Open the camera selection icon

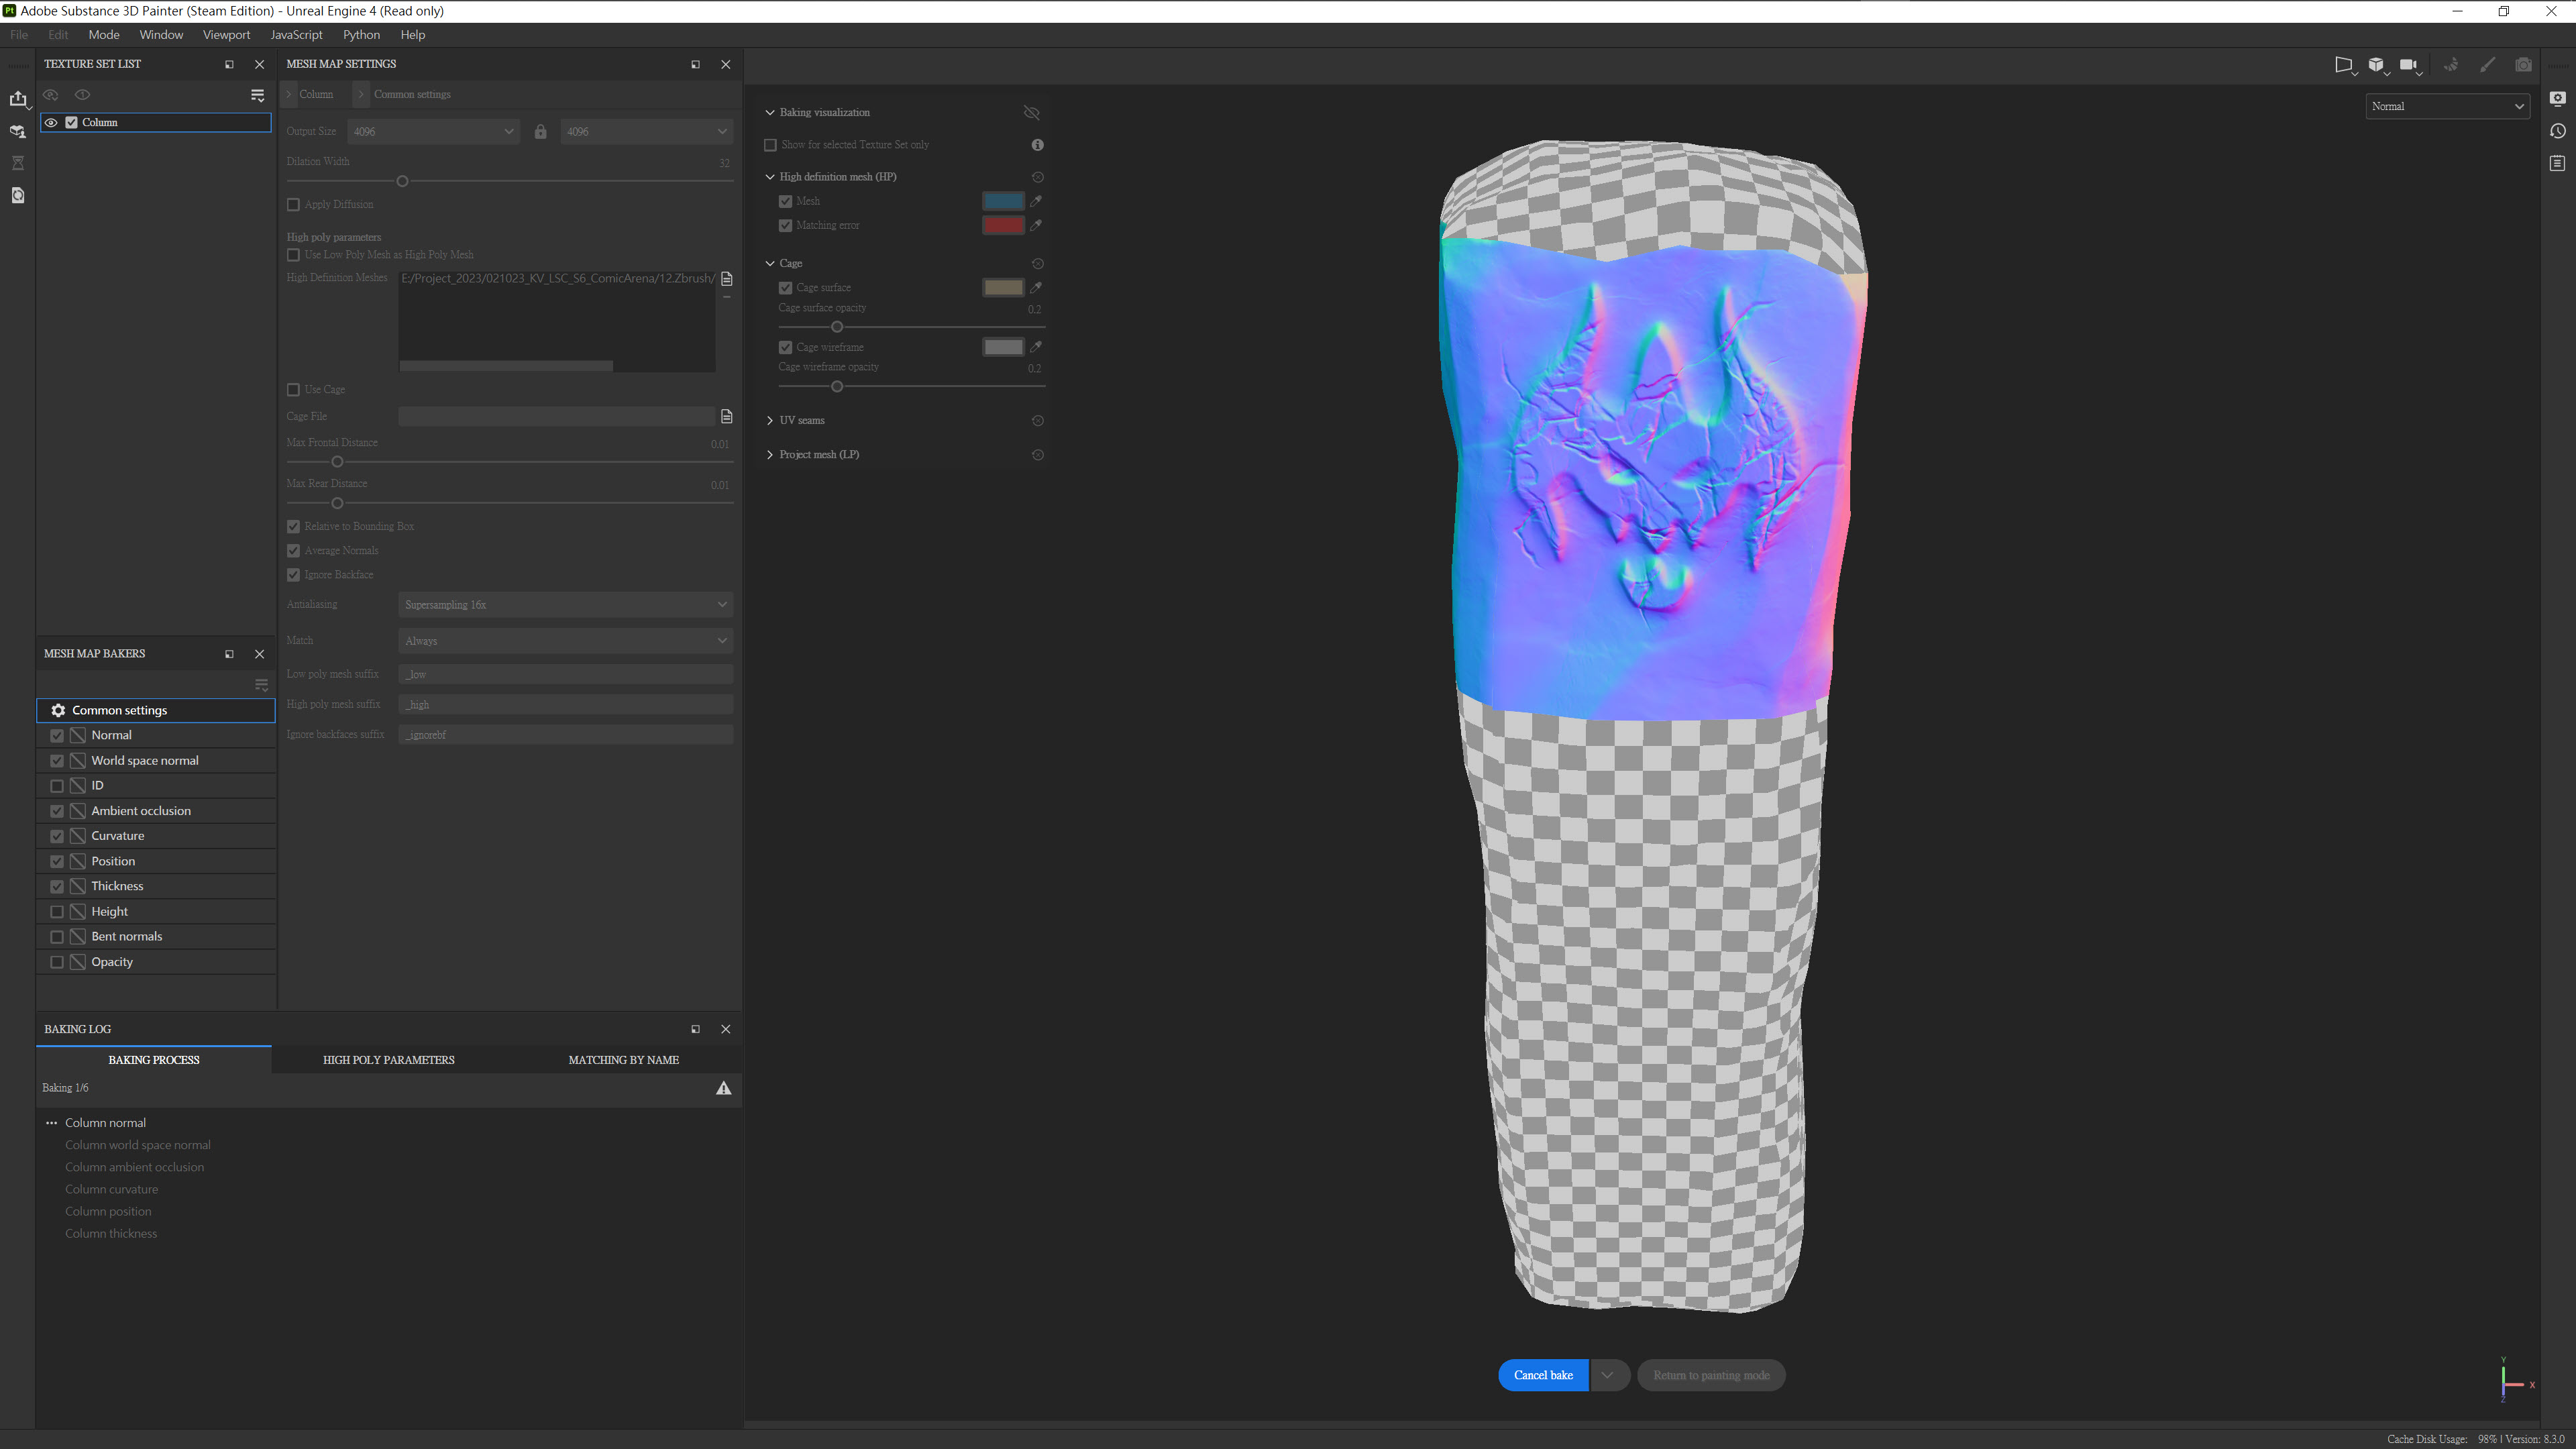coord(2408,65)
